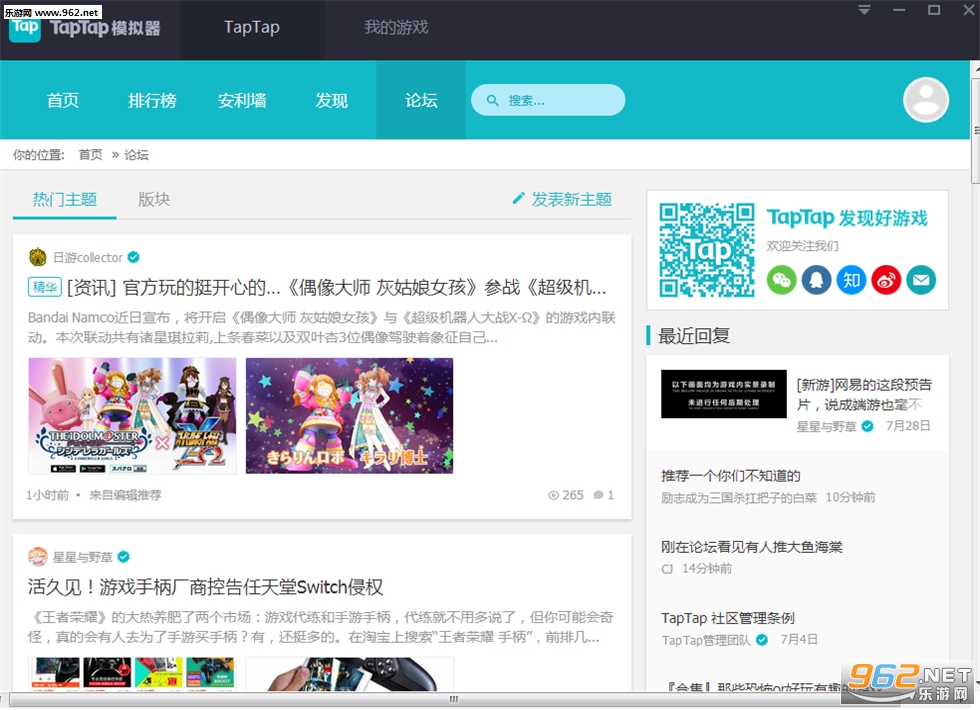The height and width of the screenshot is (710, 980).
Task: Open the TapTap 社区管理条例 reply link
Action: tap(728, 618)
